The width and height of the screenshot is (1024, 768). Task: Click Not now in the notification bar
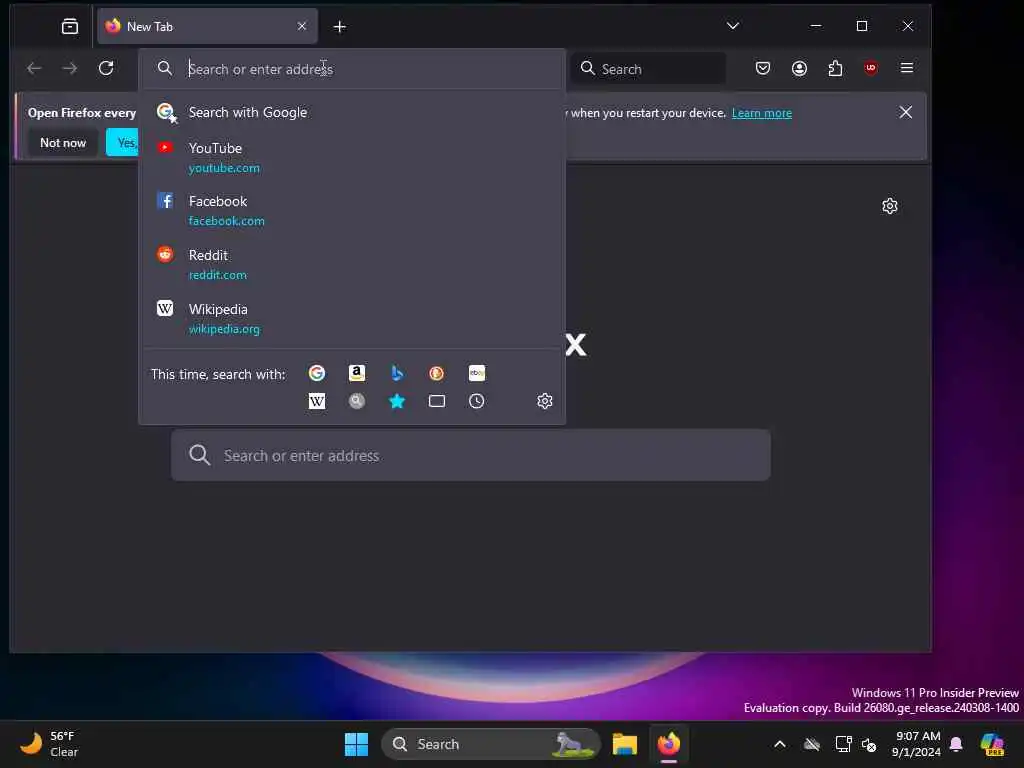tap(63, 142)
